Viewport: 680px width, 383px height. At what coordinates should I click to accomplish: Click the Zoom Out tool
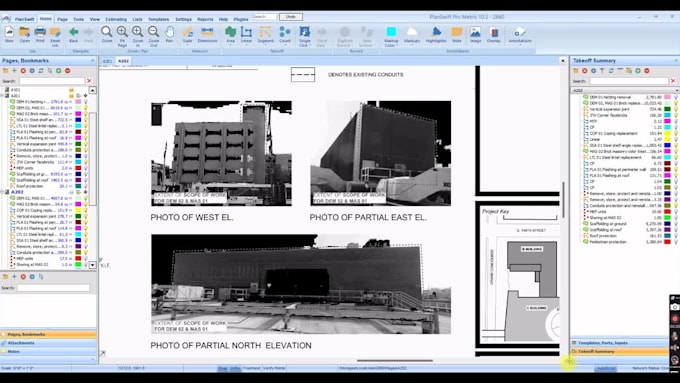point(154,36)
